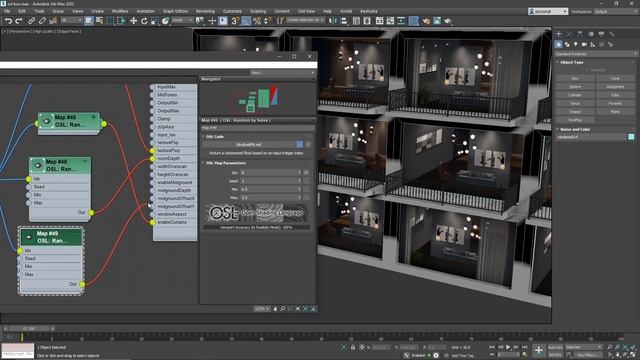The width and height of the screenshot is (640, 360).
Task: Click the Redo arrow in main toolbar
Action: pos(19,21)
